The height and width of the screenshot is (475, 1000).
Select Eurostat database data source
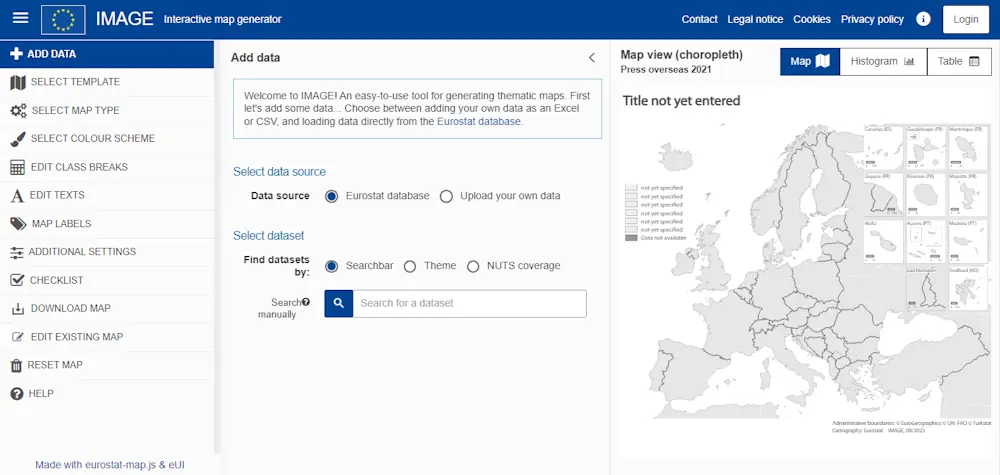click(331, 196)
